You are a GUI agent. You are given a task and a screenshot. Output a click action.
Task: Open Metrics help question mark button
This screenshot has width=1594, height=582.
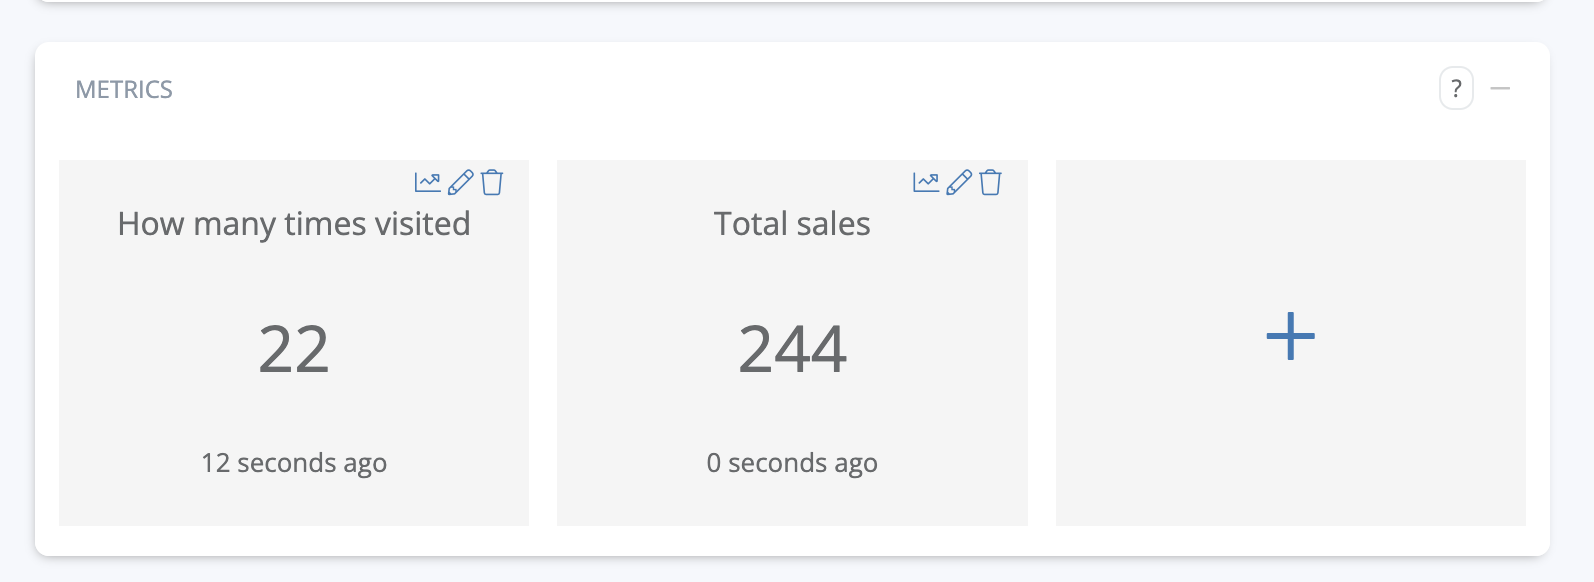[1456, 89]
